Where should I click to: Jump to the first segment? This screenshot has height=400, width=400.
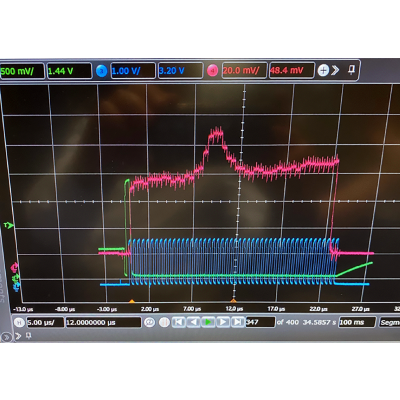[x=179, y=322]
